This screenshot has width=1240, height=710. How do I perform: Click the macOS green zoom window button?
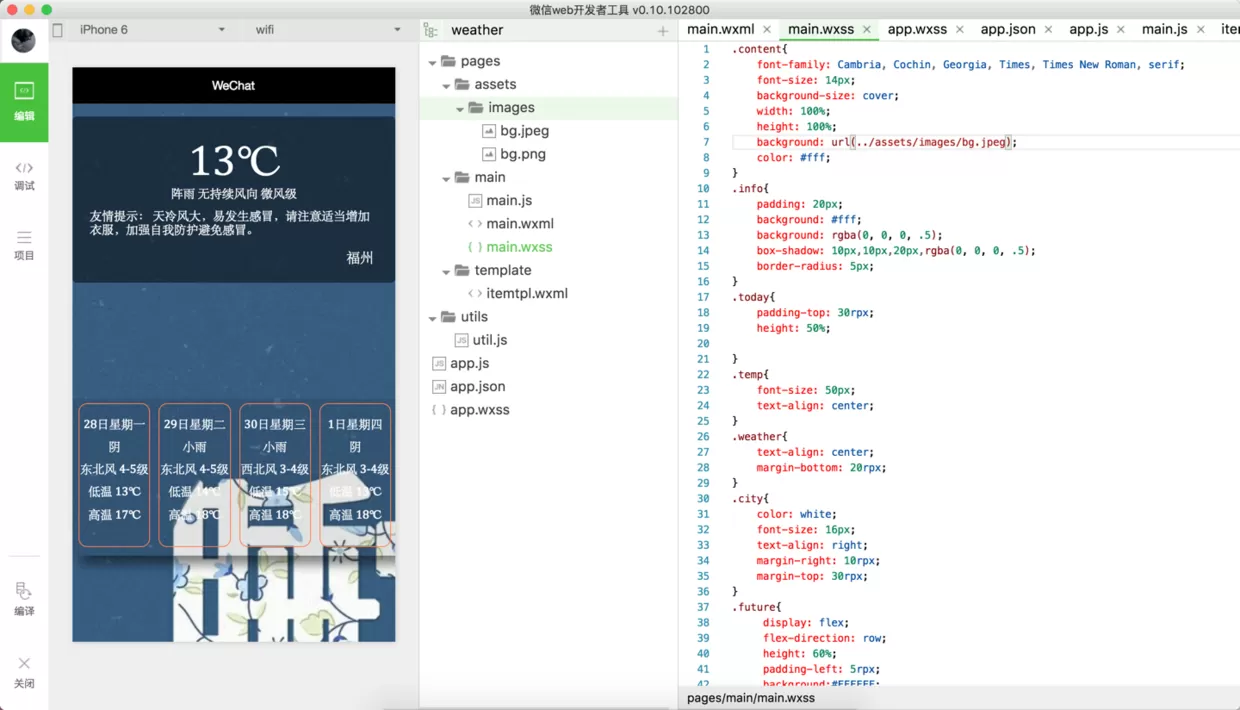46,9
